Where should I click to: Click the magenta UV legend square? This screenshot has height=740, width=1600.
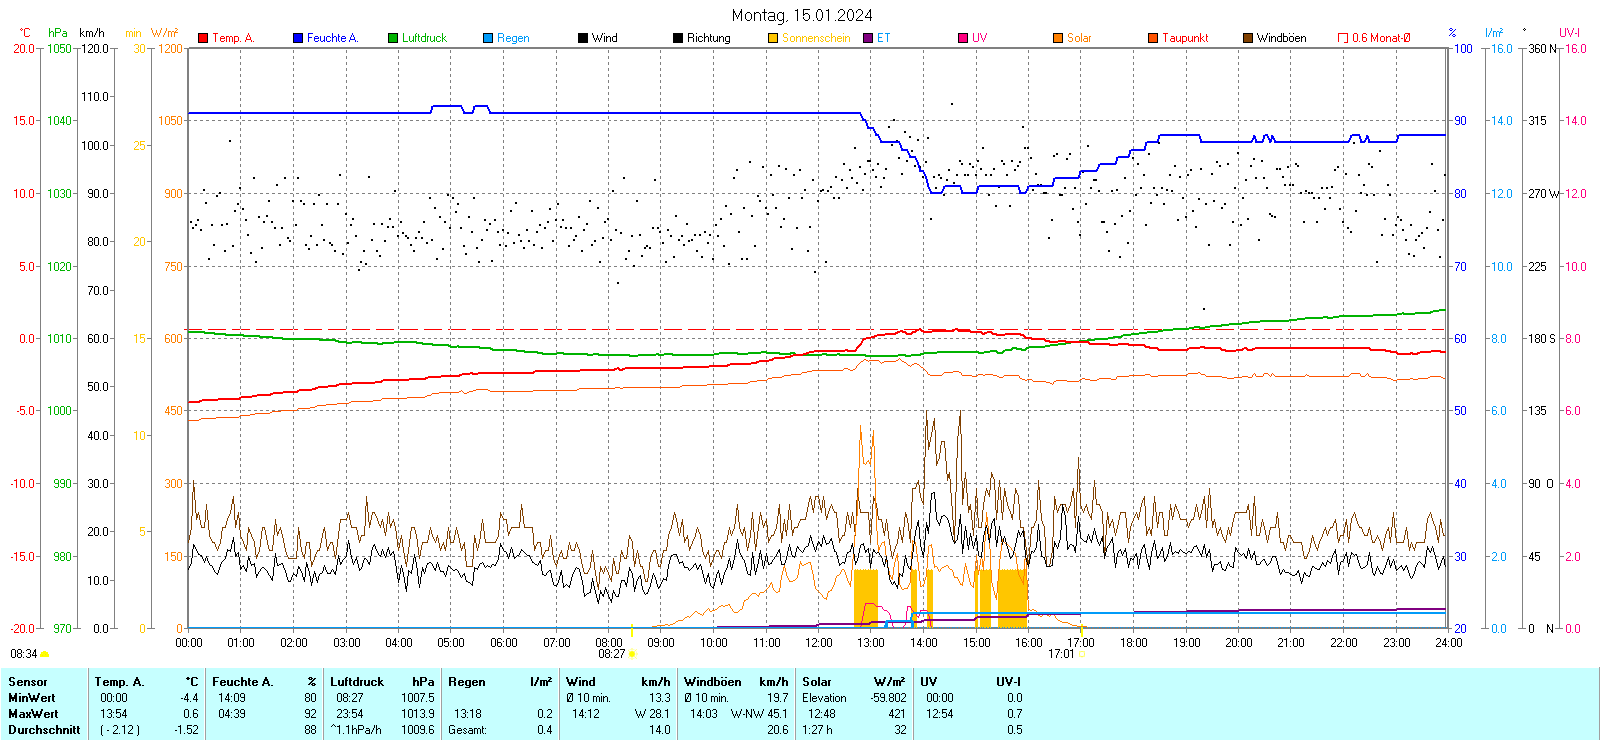tap(963, 38)
